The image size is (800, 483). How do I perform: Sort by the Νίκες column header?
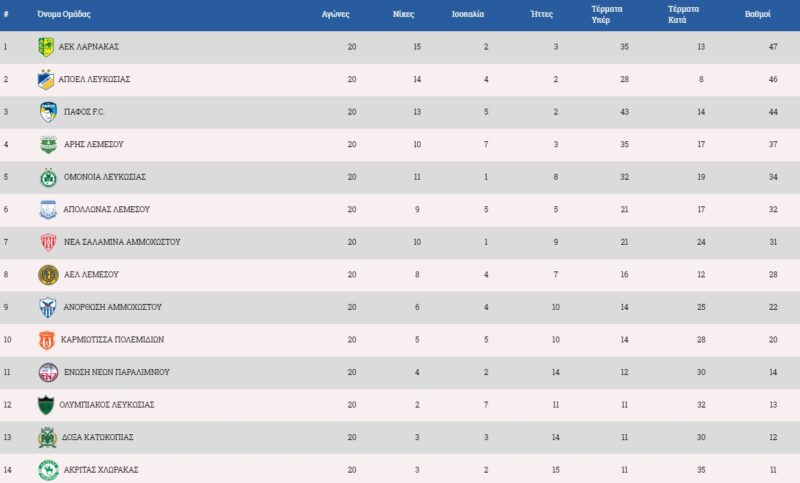[404, 14]
